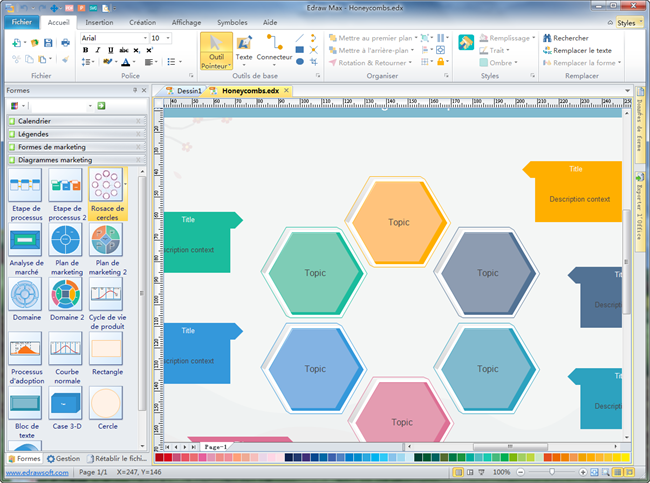Viewport: 650px width, 483px height.
Task: Select the orange Topic hexagon
Action: (x=398, y=222)
